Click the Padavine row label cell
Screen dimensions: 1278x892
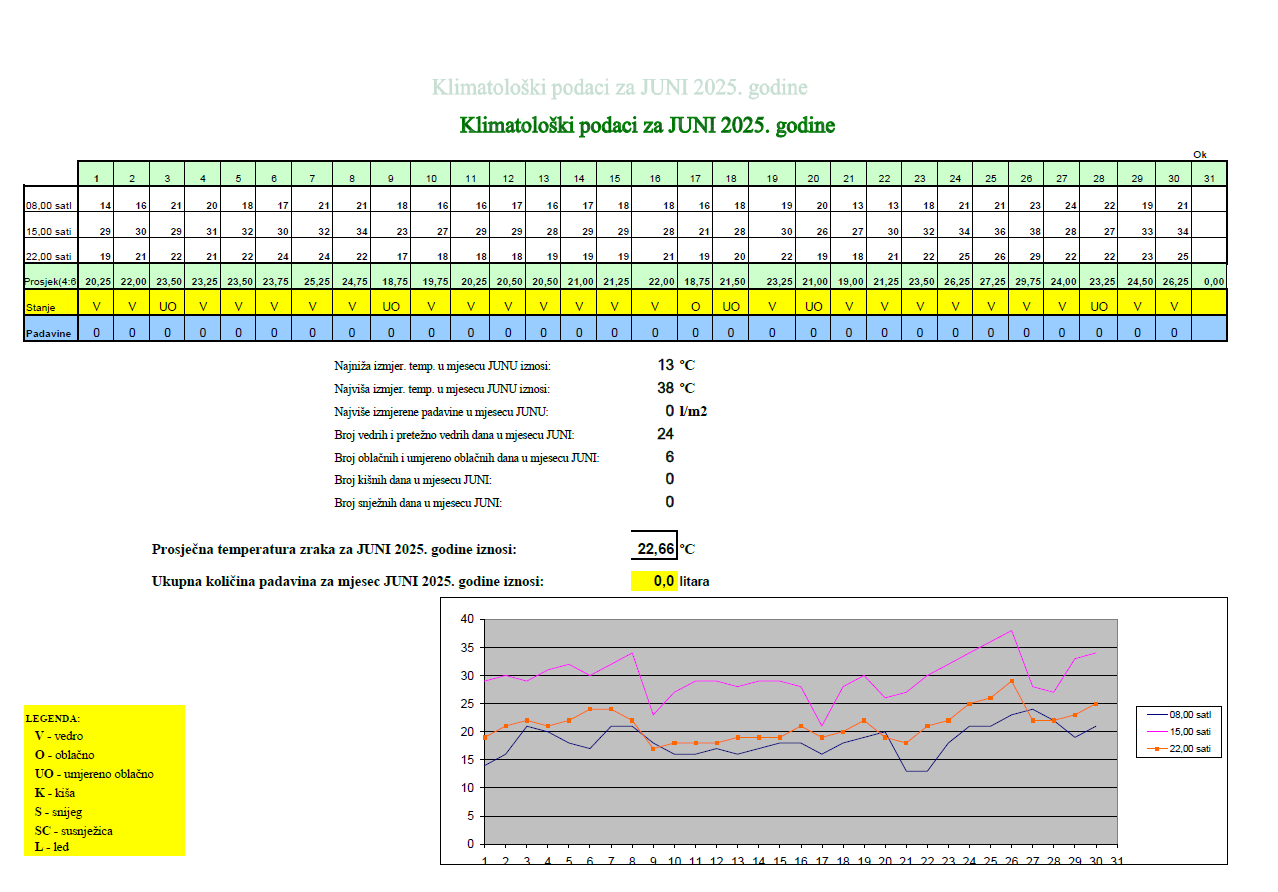click(51, 332)
